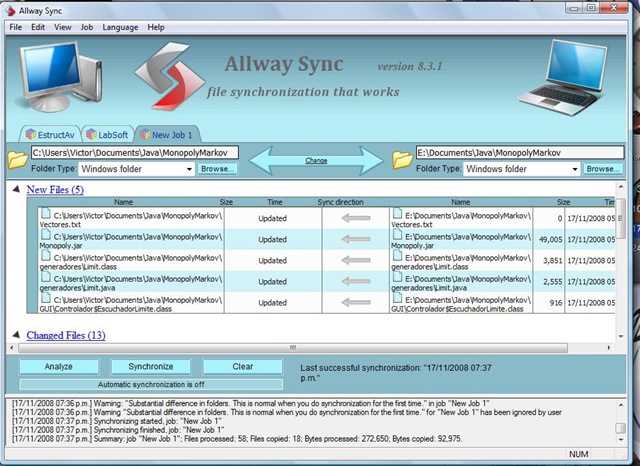Switch to the LabSoft job tab
Image resolution: width=640 pixels, height=466 pixels.
[107, 134]
